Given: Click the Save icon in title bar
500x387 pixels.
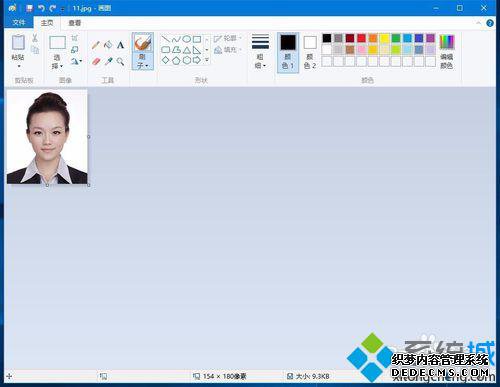Looking at the screenshot, I should click(x=29, y=8).
